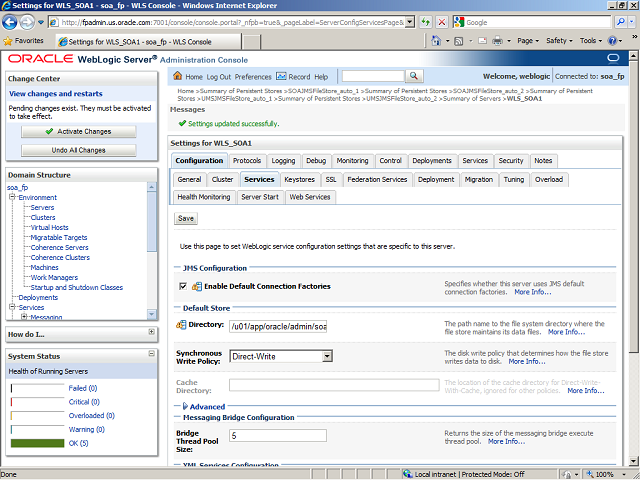640x480 pixels.
Task: Click the Home icon in console toolbar
Action: [x=179, y=76]
